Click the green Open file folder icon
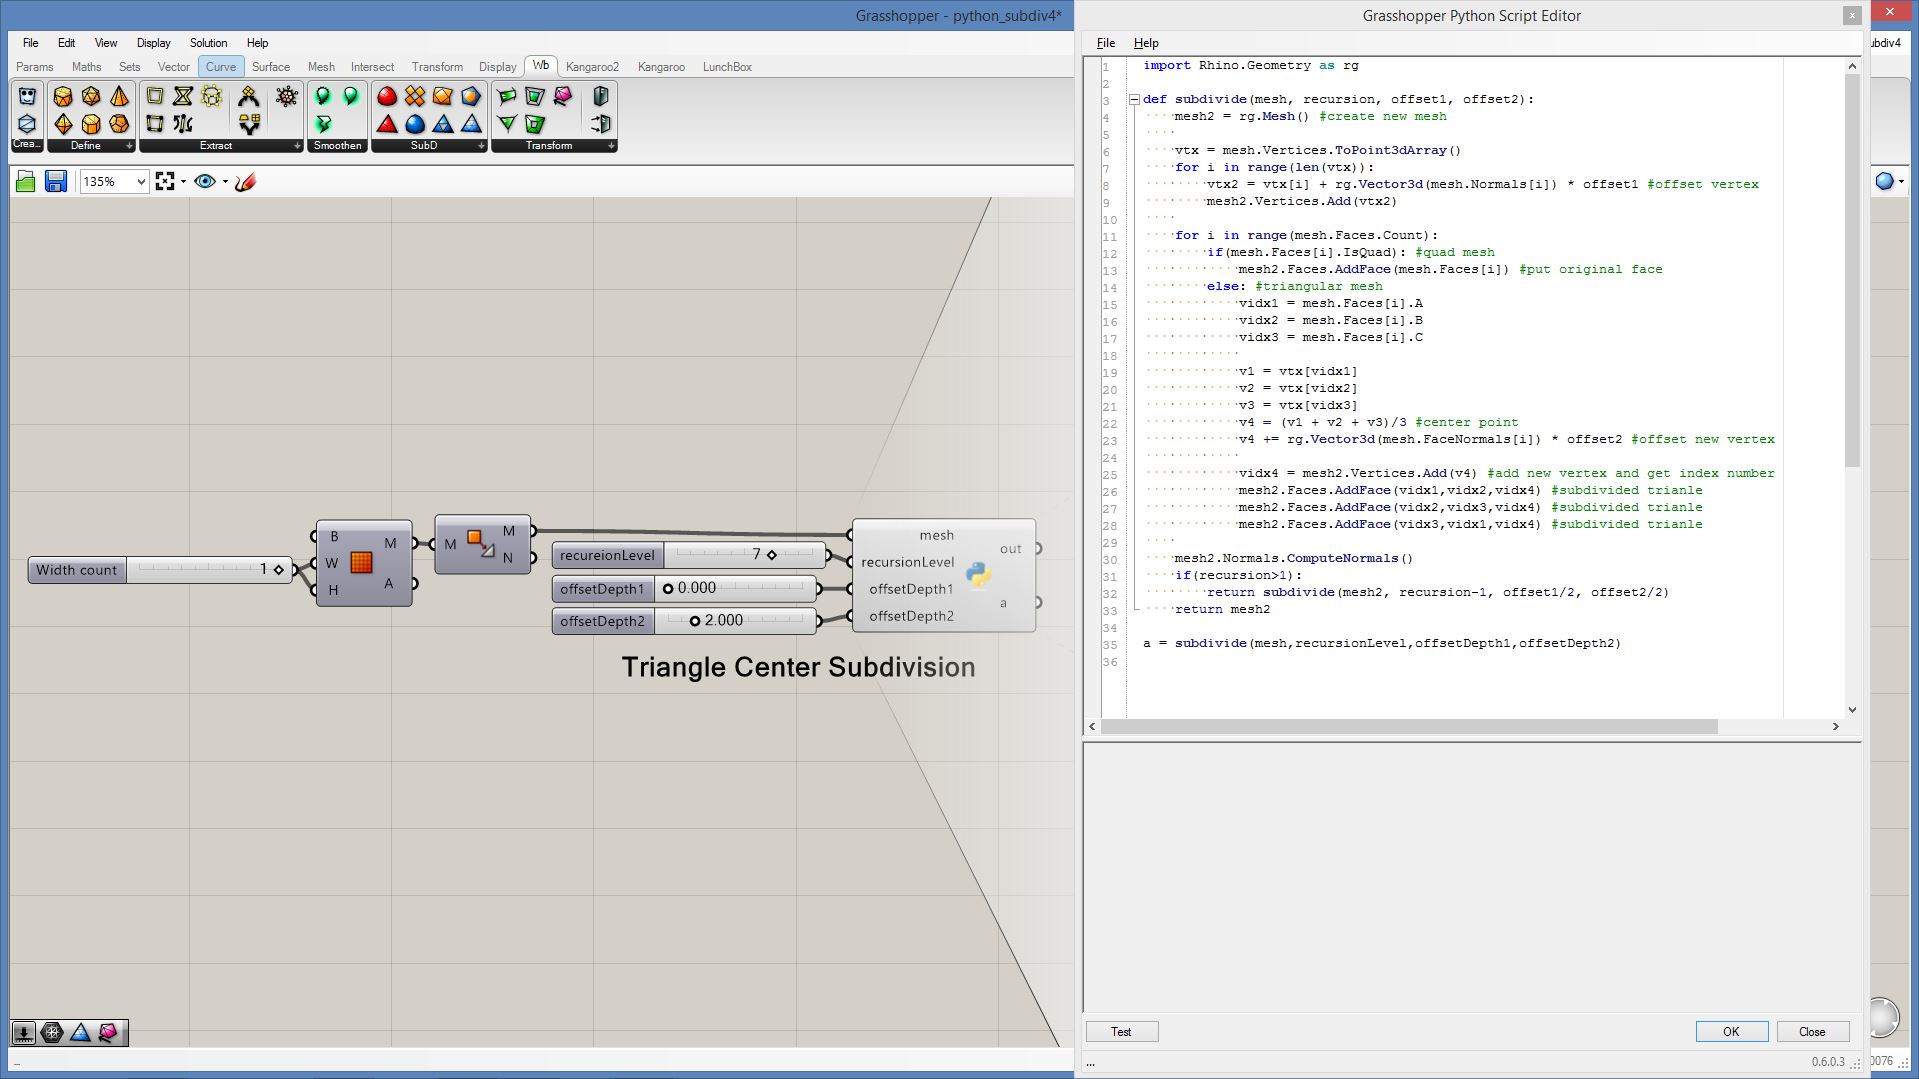Image resolution: width=1919 pixels, height=1079 pixels. point(26,181)
